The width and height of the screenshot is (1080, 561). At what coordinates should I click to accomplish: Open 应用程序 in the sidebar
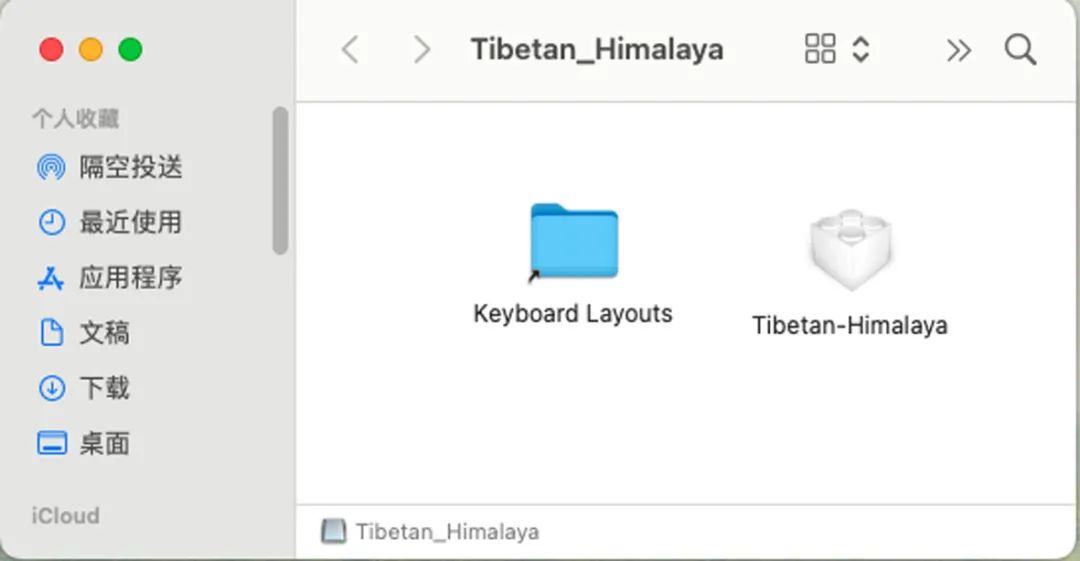110,278
